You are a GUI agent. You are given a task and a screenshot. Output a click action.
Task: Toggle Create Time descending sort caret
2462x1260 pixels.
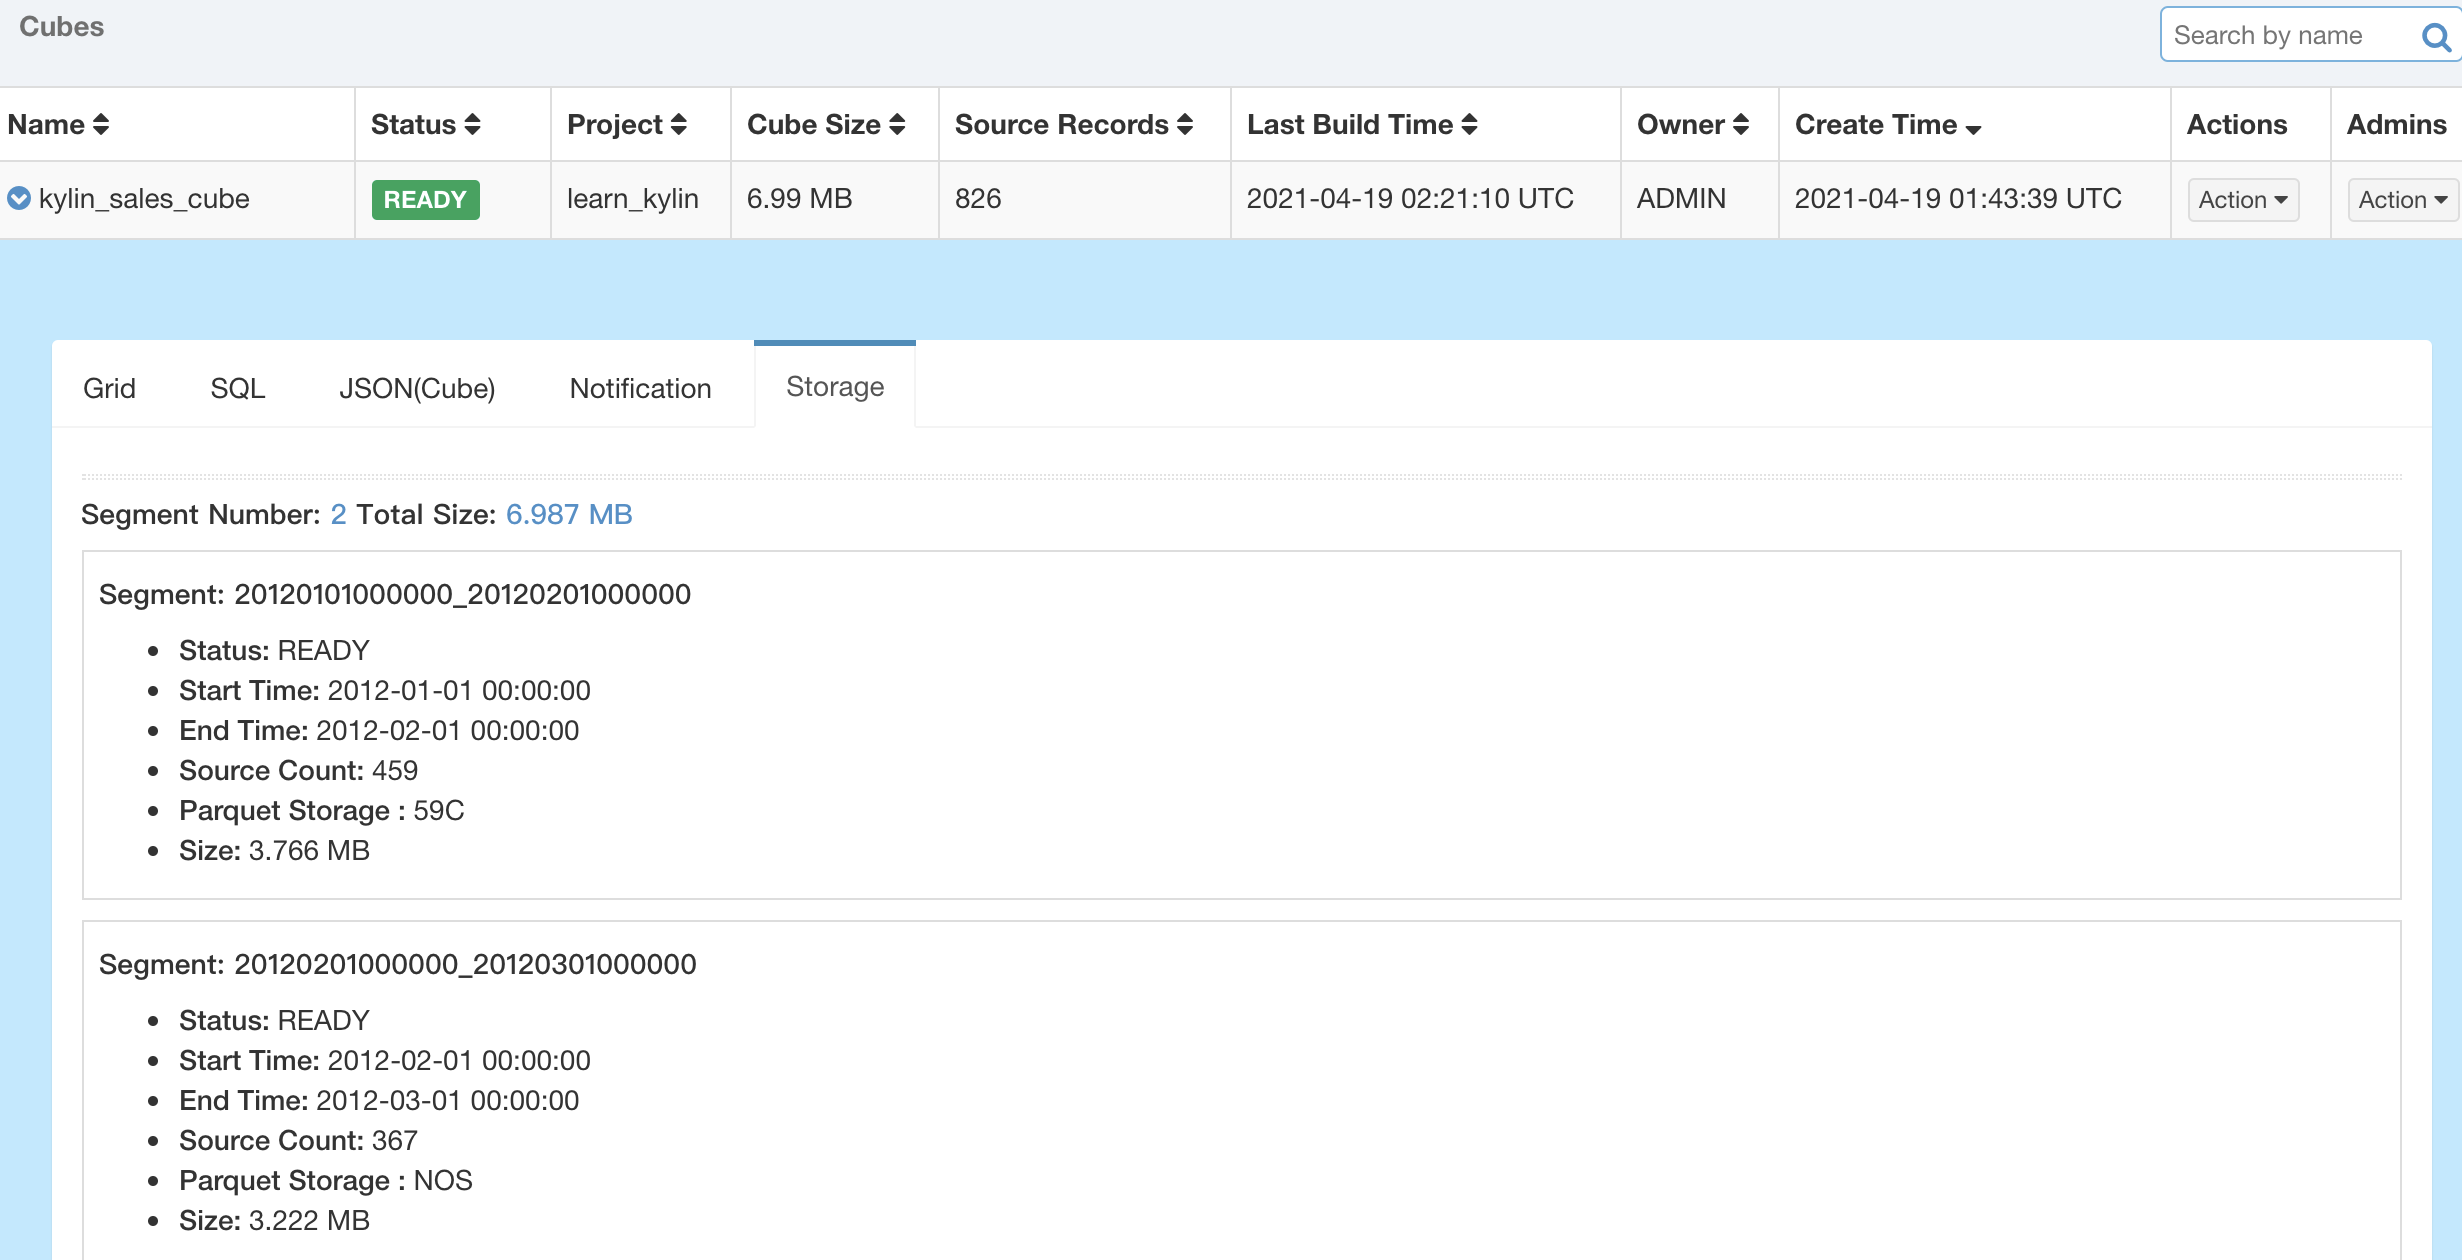click(x=1973, y=129)
